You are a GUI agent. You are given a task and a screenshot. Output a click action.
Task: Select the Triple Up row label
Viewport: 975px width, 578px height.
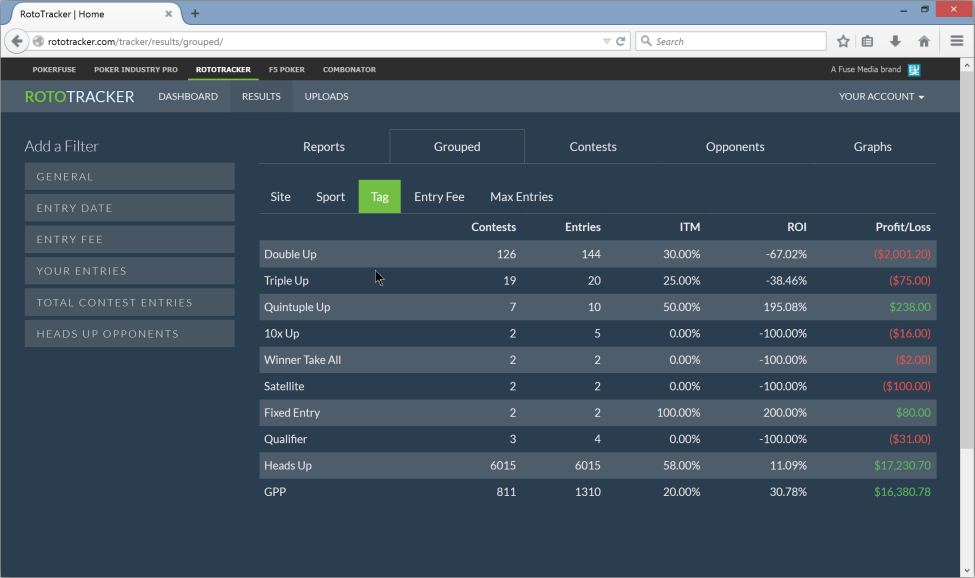pos(286,280)
